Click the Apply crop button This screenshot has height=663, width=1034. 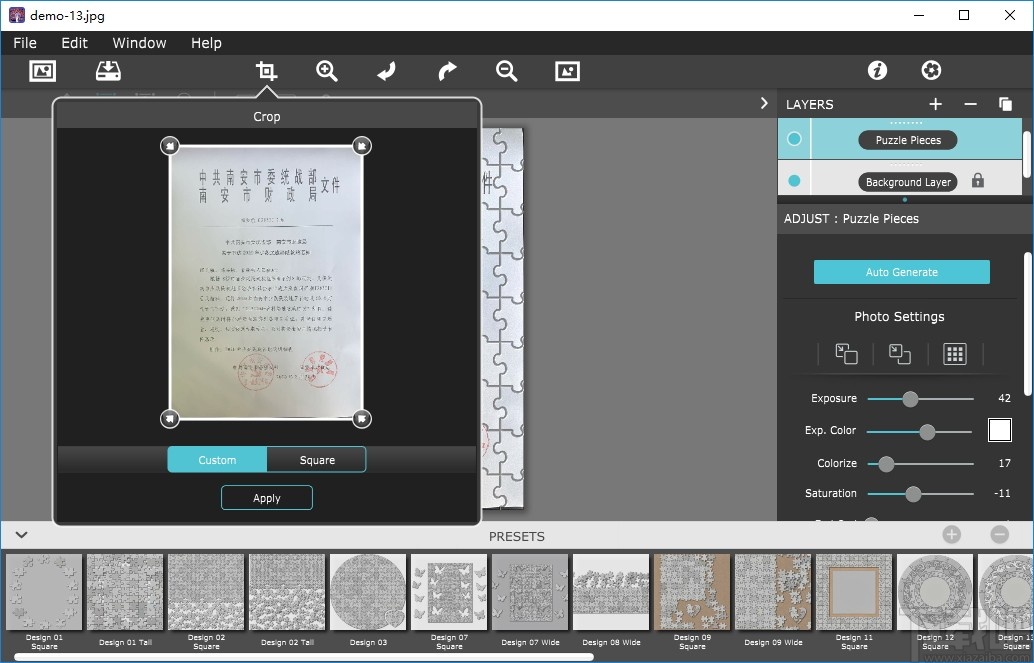point(266,498)
